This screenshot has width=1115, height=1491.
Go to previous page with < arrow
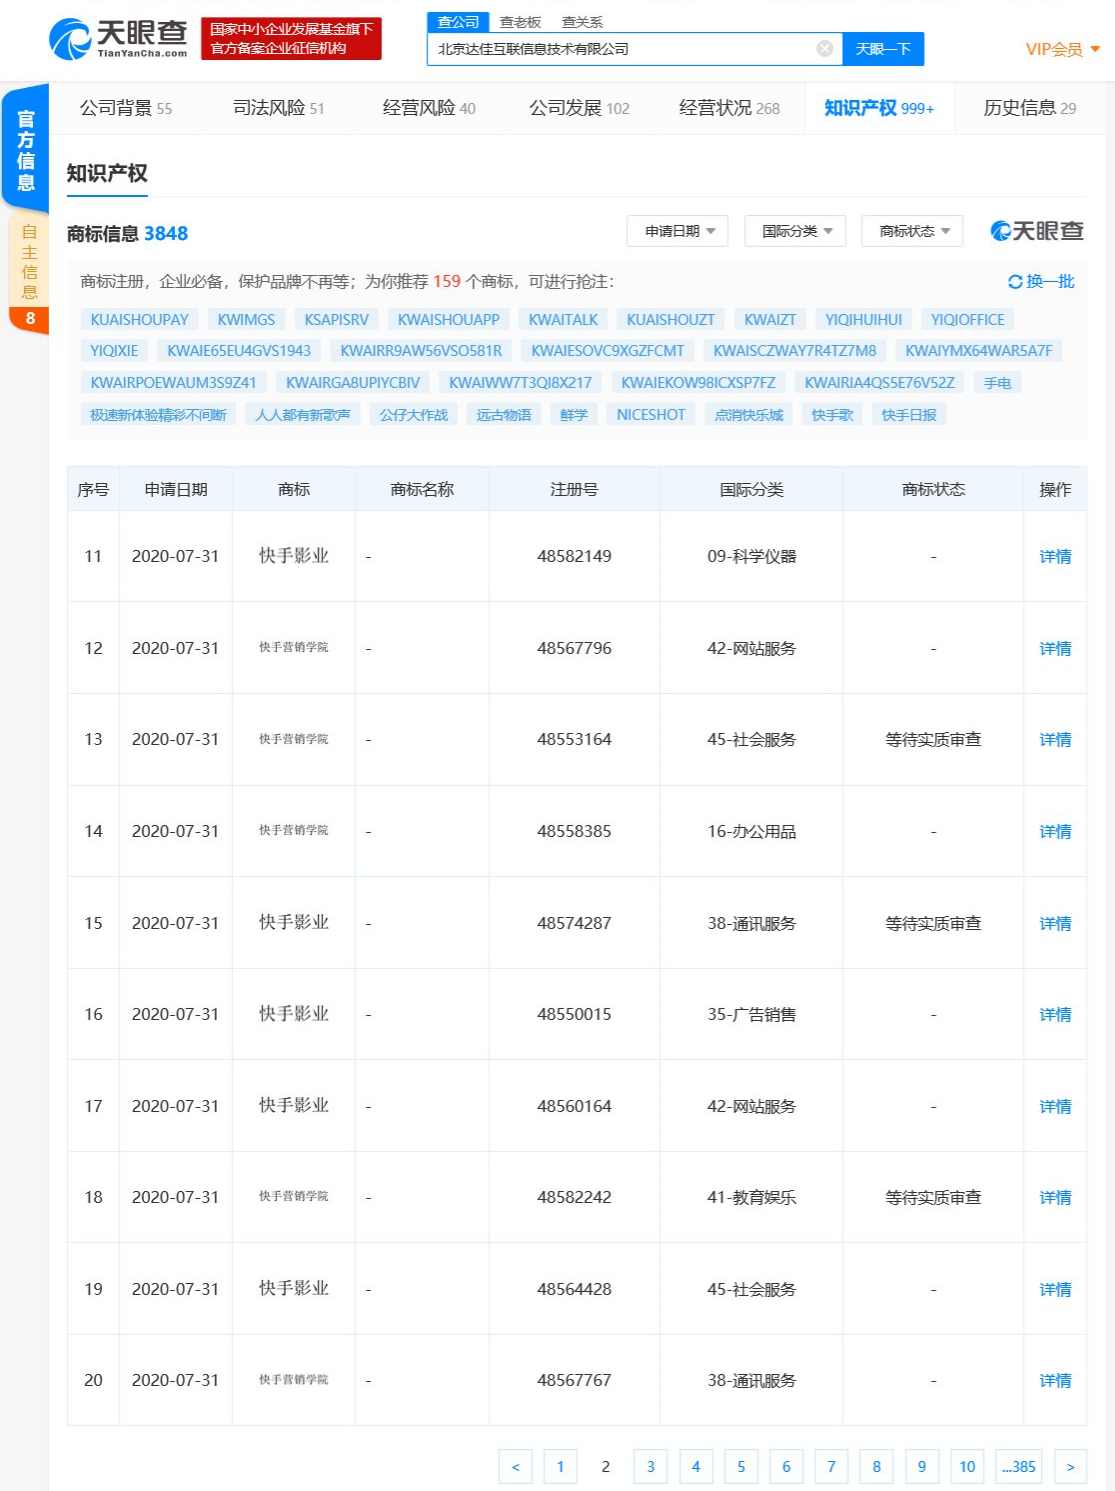(515, 1466)
